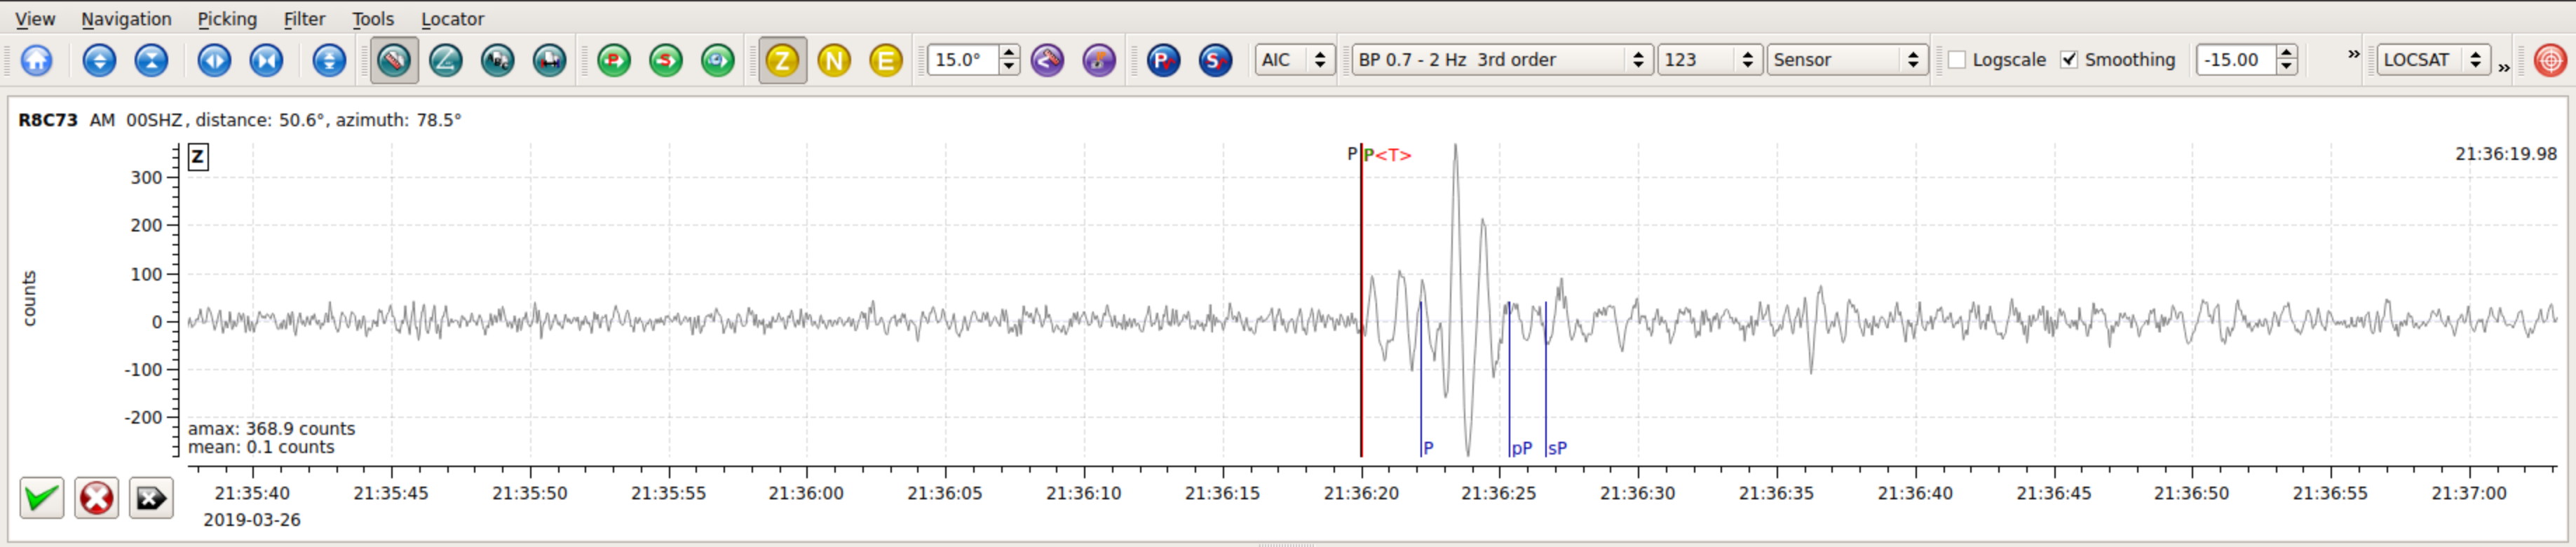
Task: Click the blue horizontal expand arrows icon
Action: click(x=214, y=60)
